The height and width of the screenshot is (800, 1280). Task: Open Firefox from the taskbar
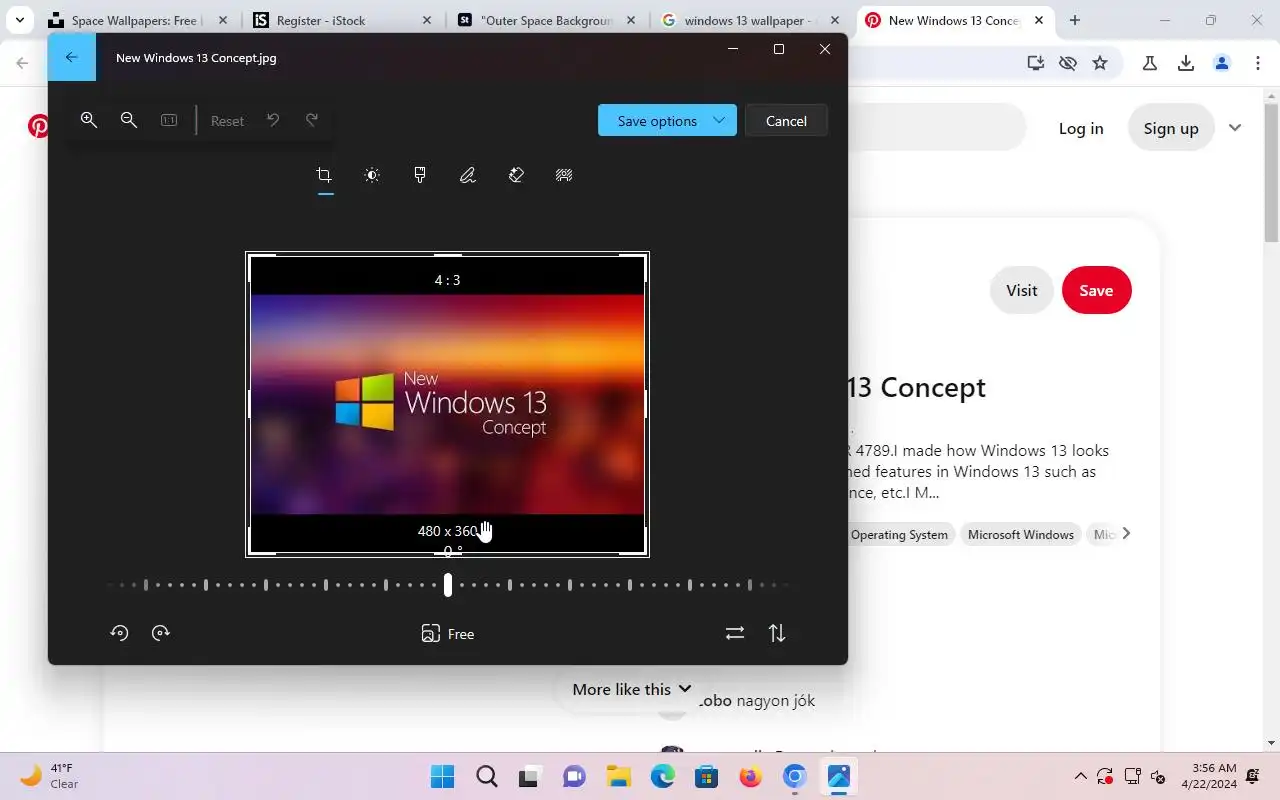tap(750, 776)
